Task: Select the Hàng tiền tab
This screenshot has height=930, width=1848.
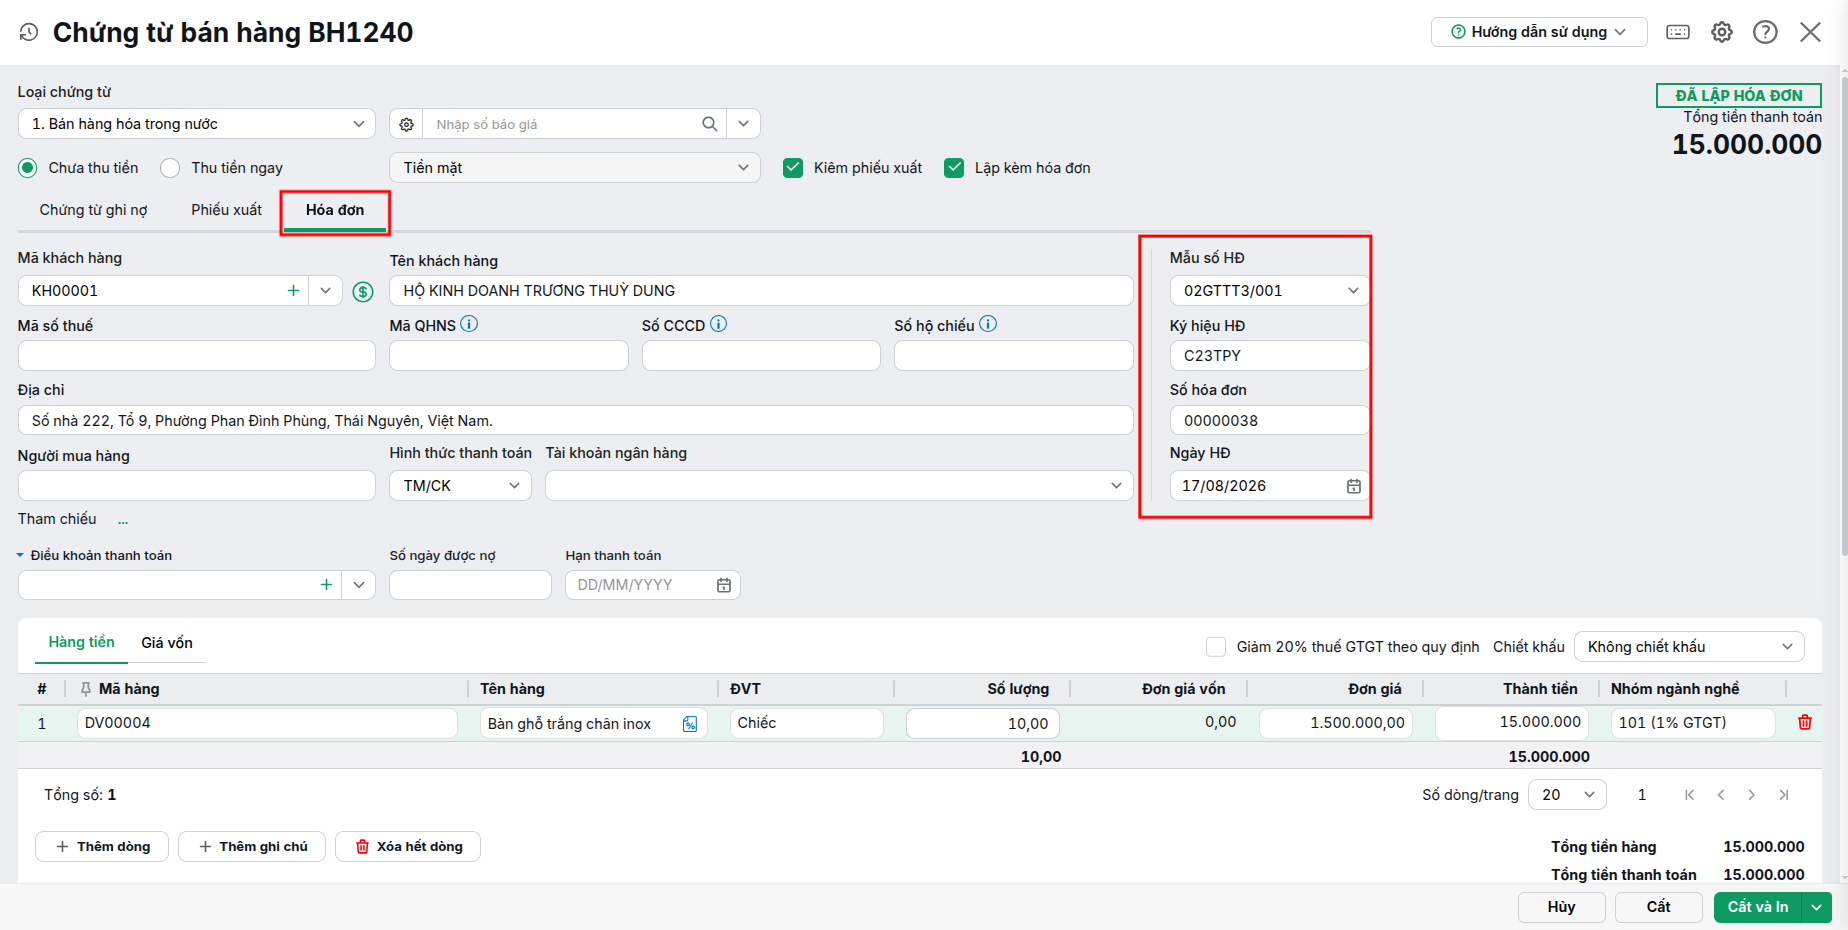Action: pos(82,642)
